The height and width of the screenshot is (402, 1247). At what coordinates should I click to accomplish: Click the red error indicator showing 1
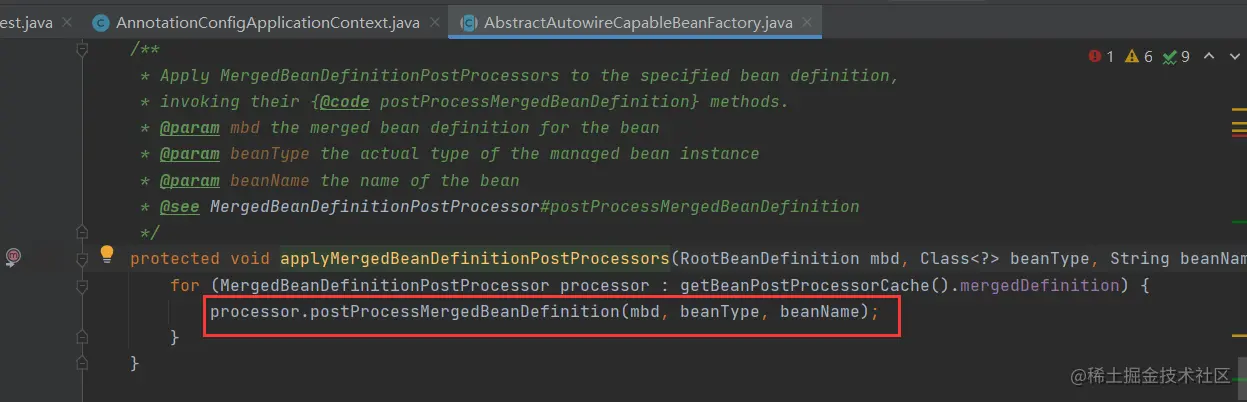click(x=1101, y=57)
